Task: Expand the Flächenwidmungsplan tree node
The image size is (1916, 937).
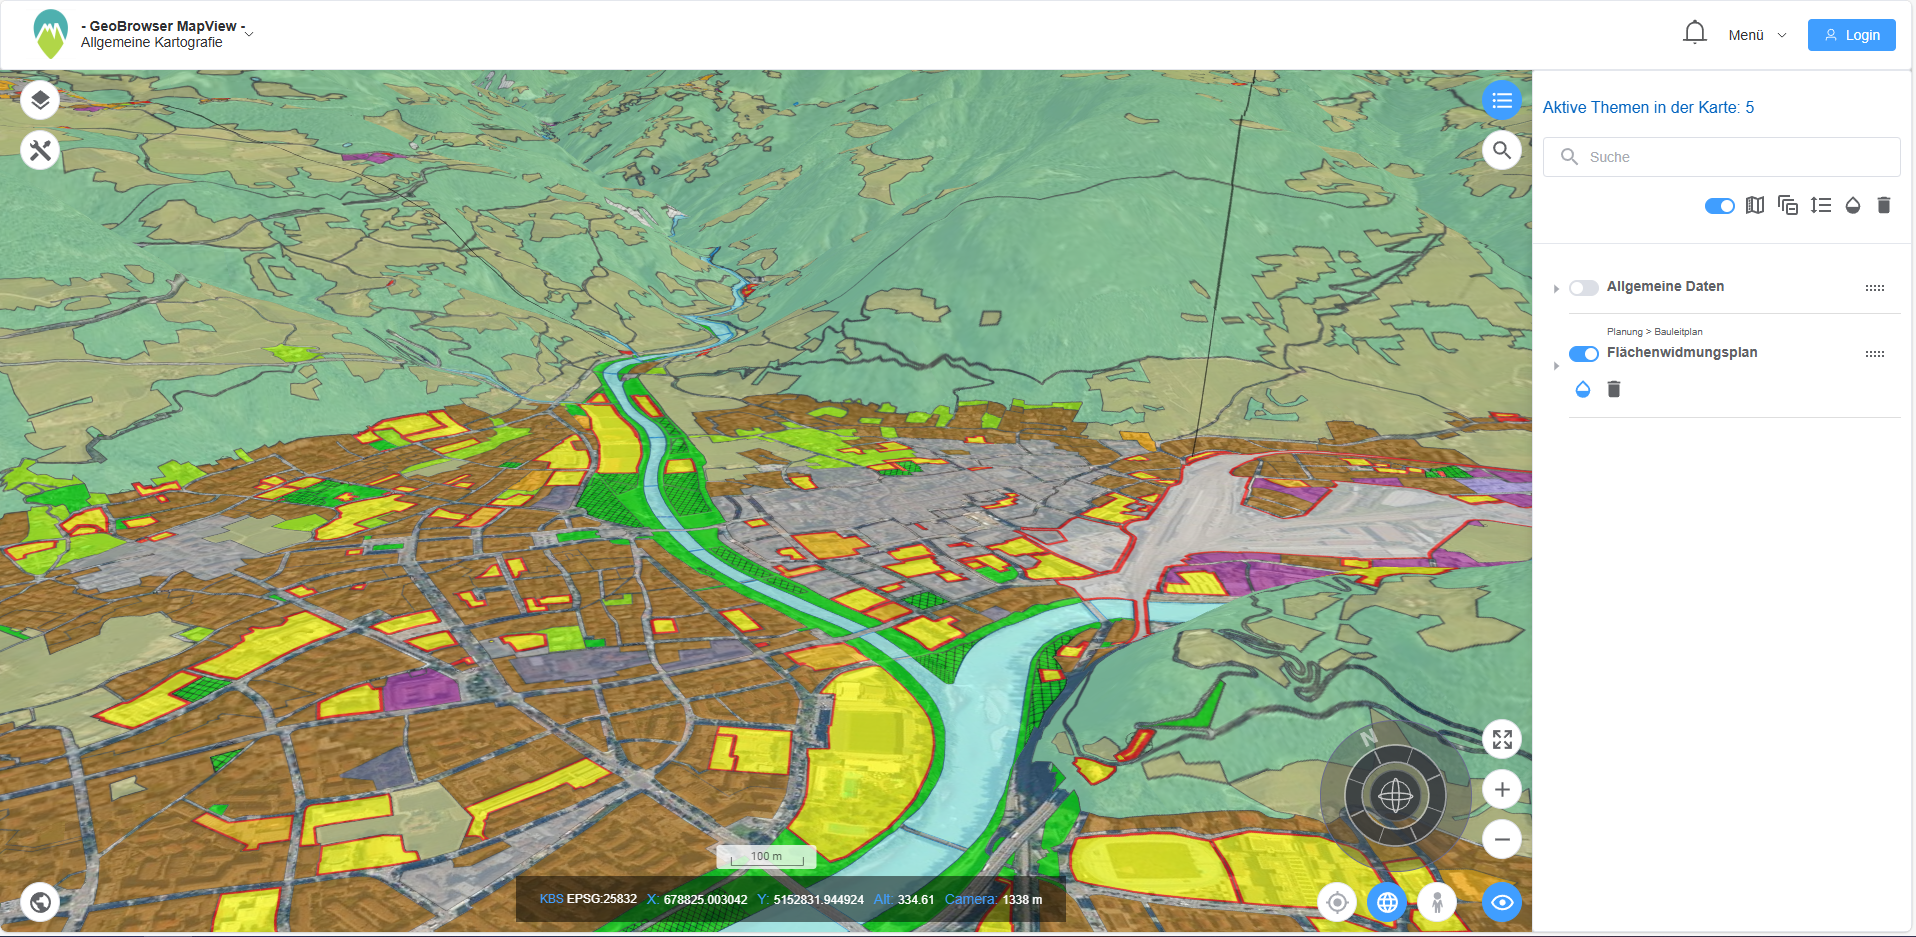Action: point(1556,366)
